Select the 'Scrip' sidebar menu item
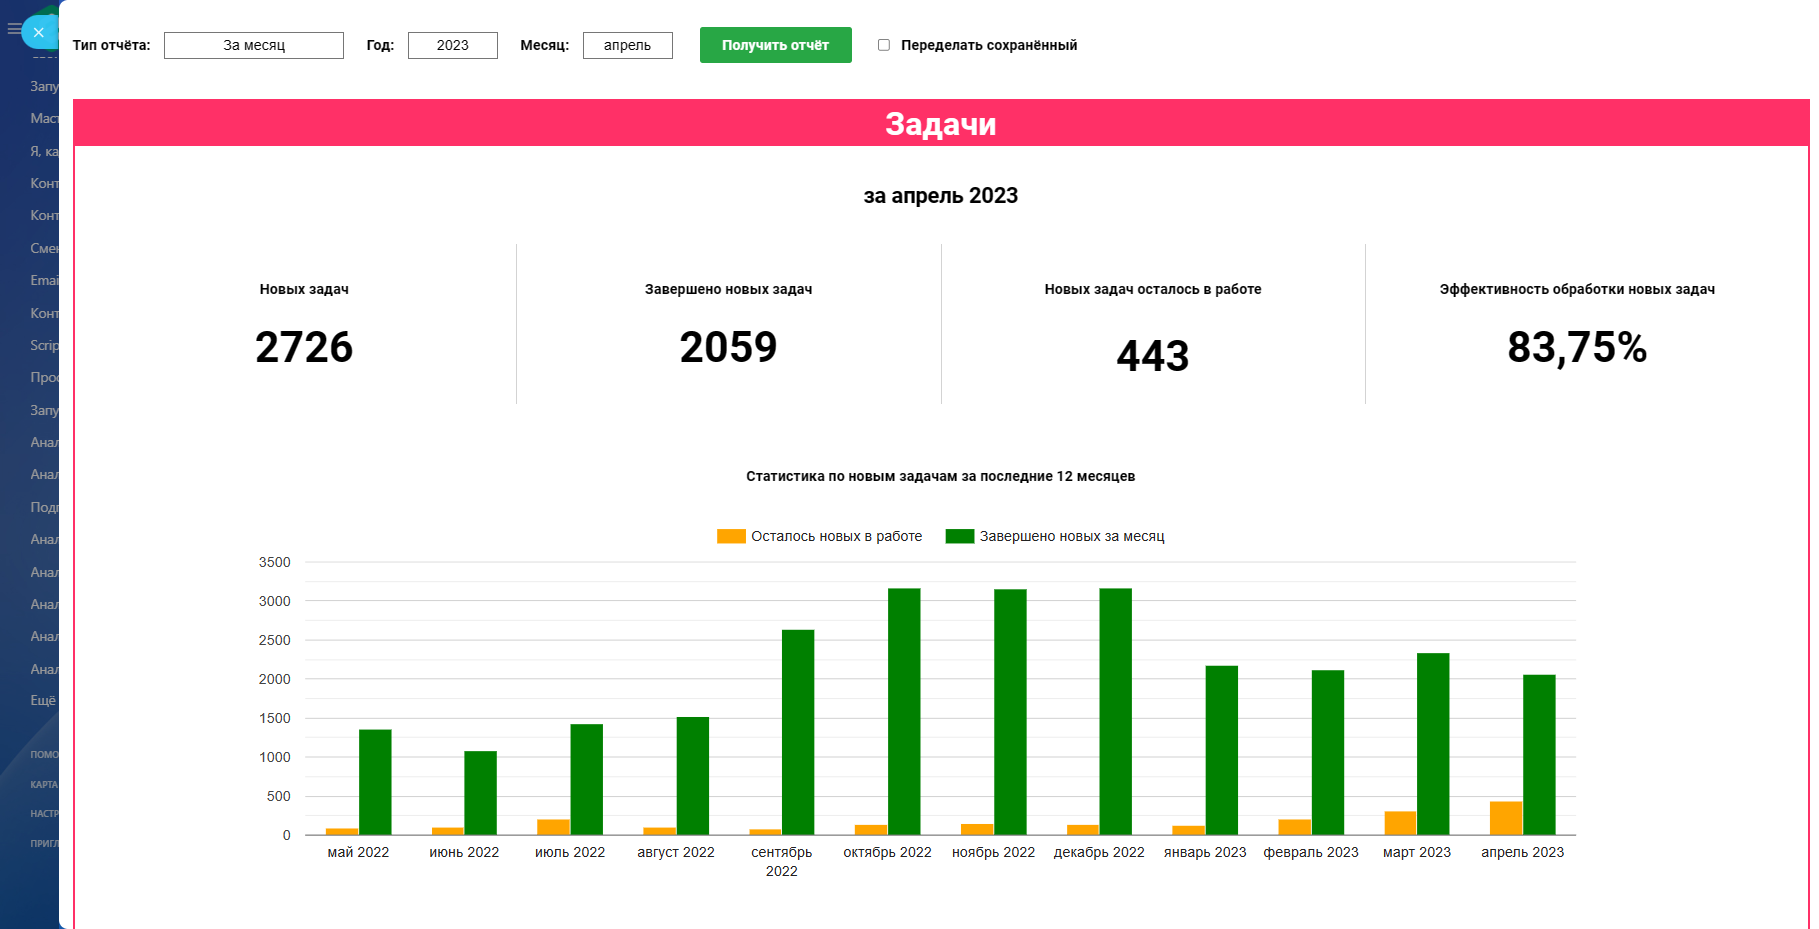Screen dimensions: 1819x929 pyautogui.click(x=44, y=345)
